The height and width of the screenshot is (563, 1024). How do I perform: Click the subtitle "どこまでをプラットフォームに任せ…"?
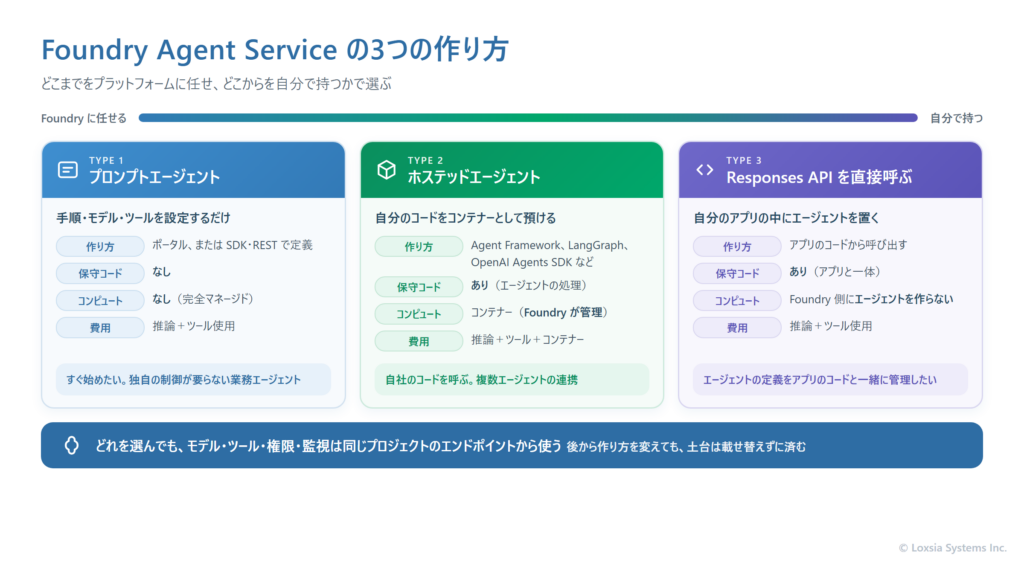[216, 84]
